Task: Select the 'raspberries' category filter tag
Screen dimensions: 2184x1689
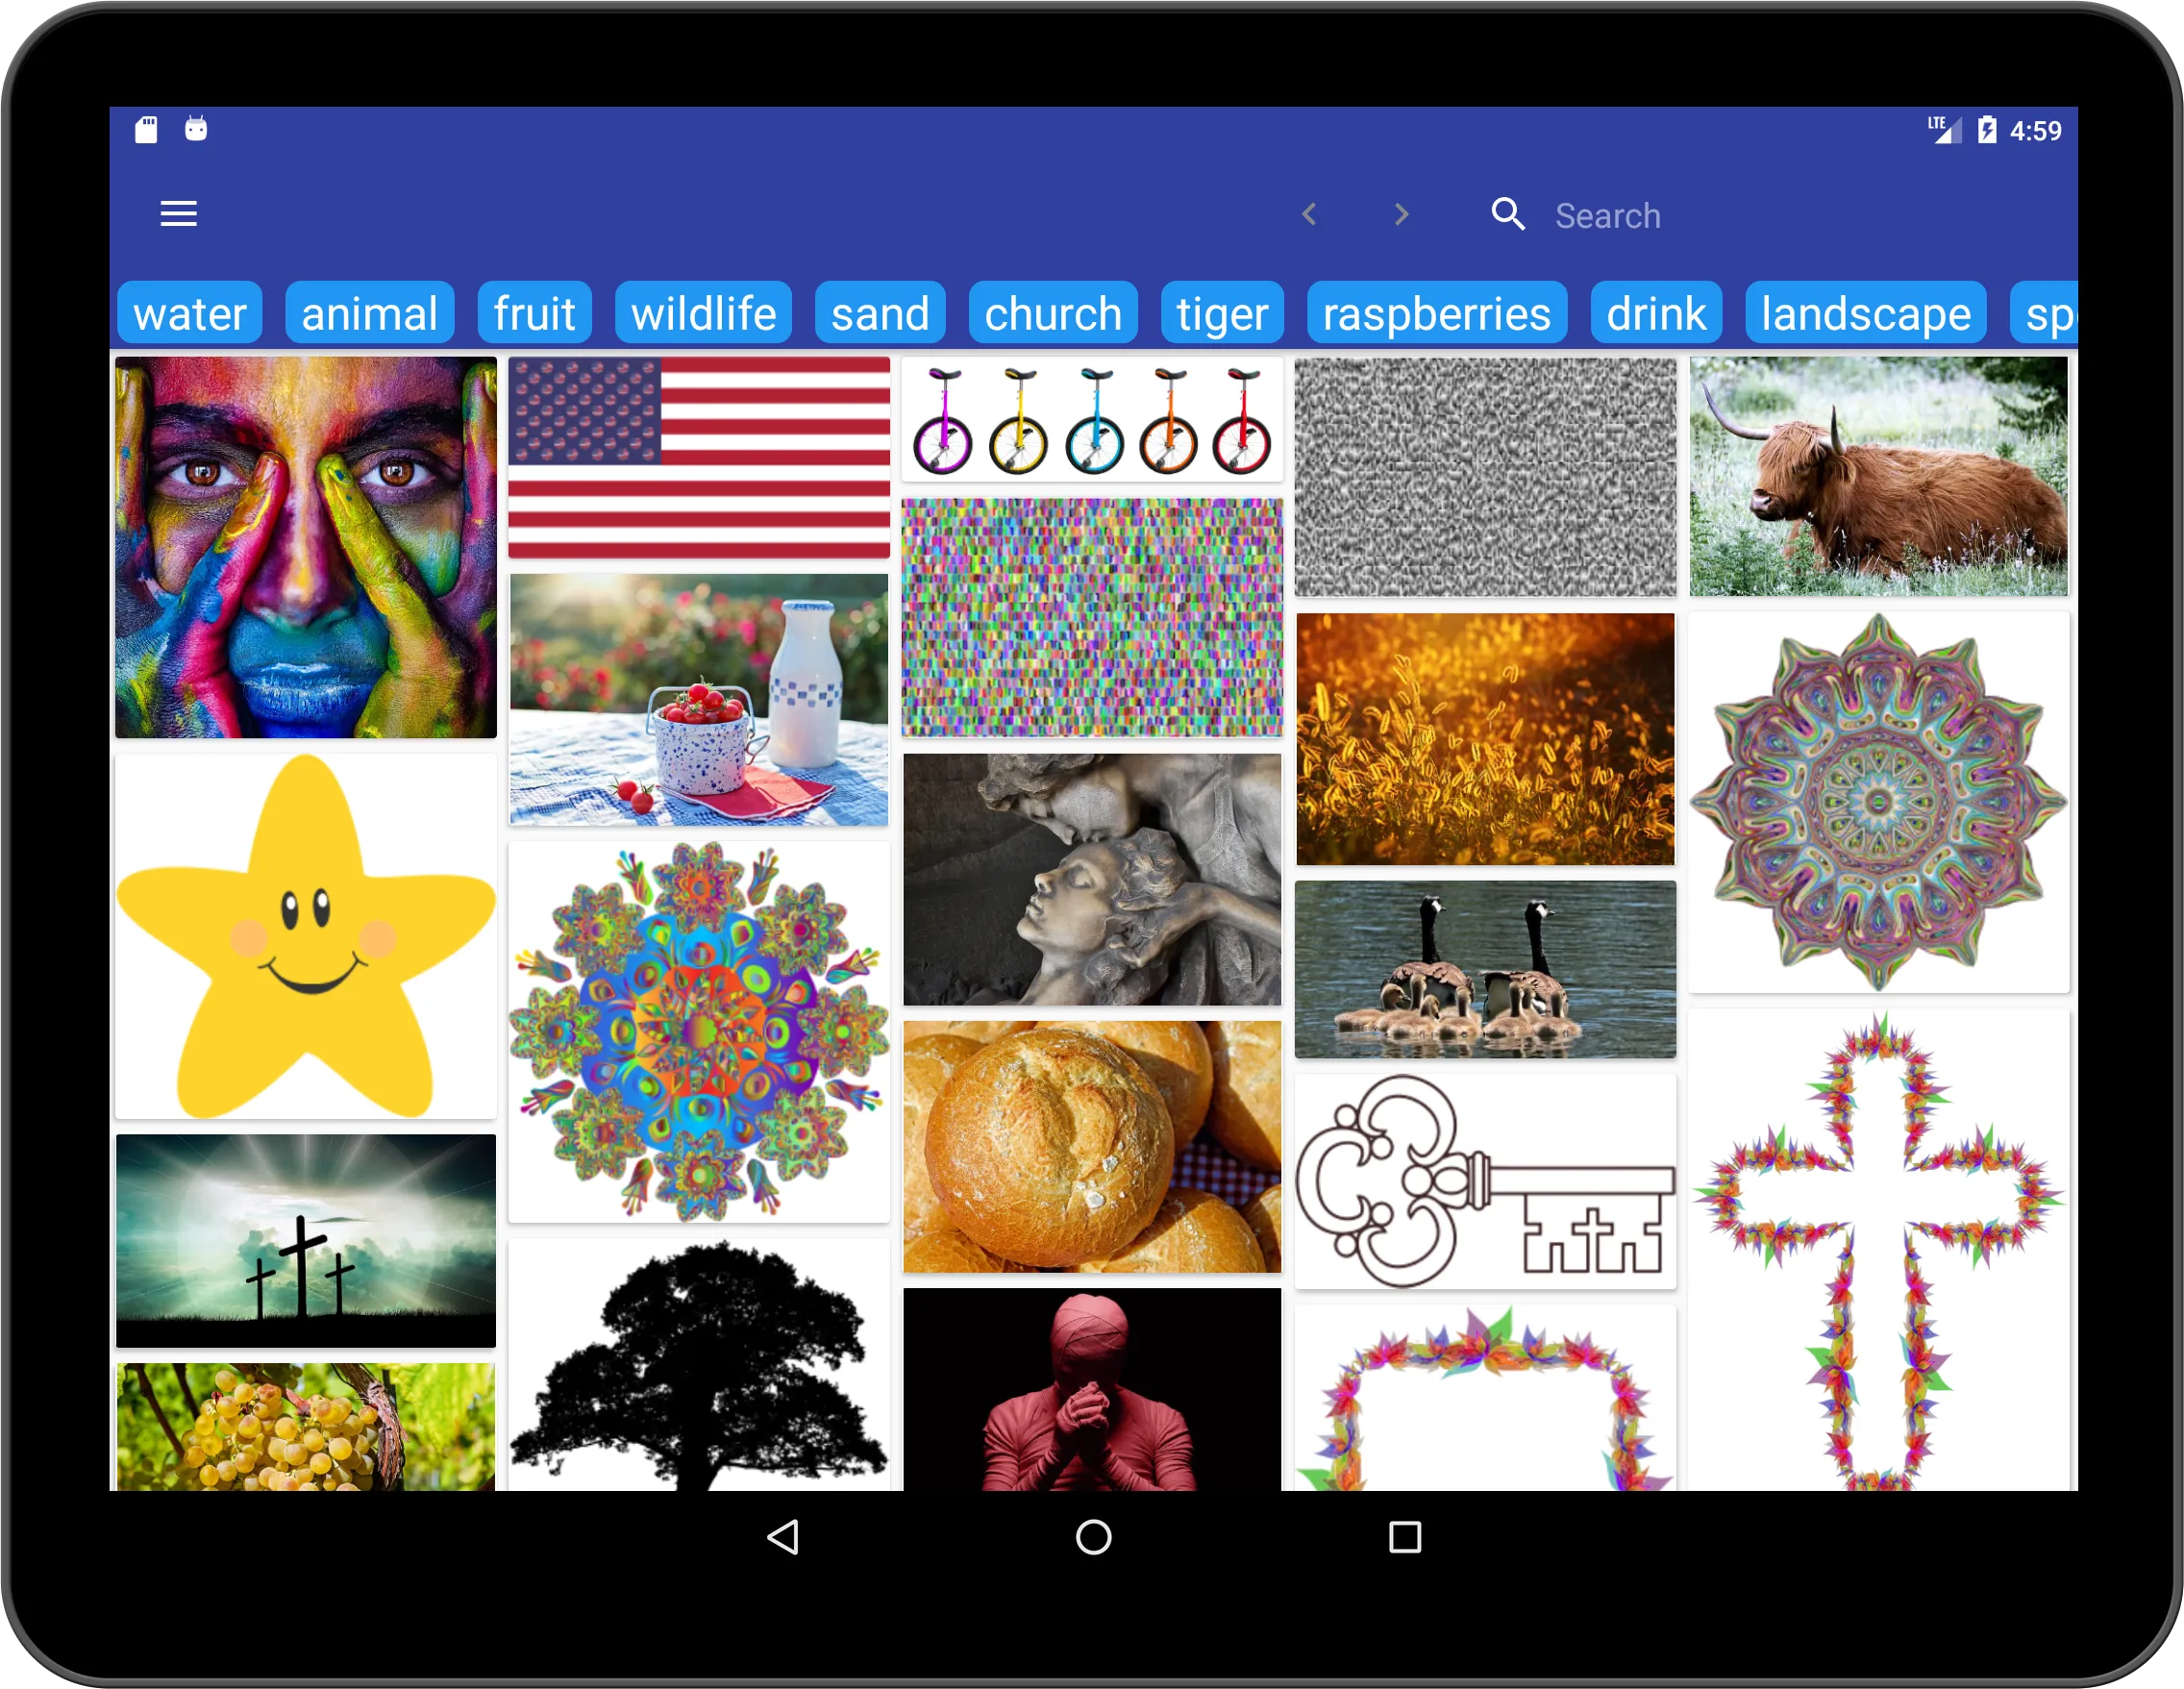Action: (x=1438, y=313)
